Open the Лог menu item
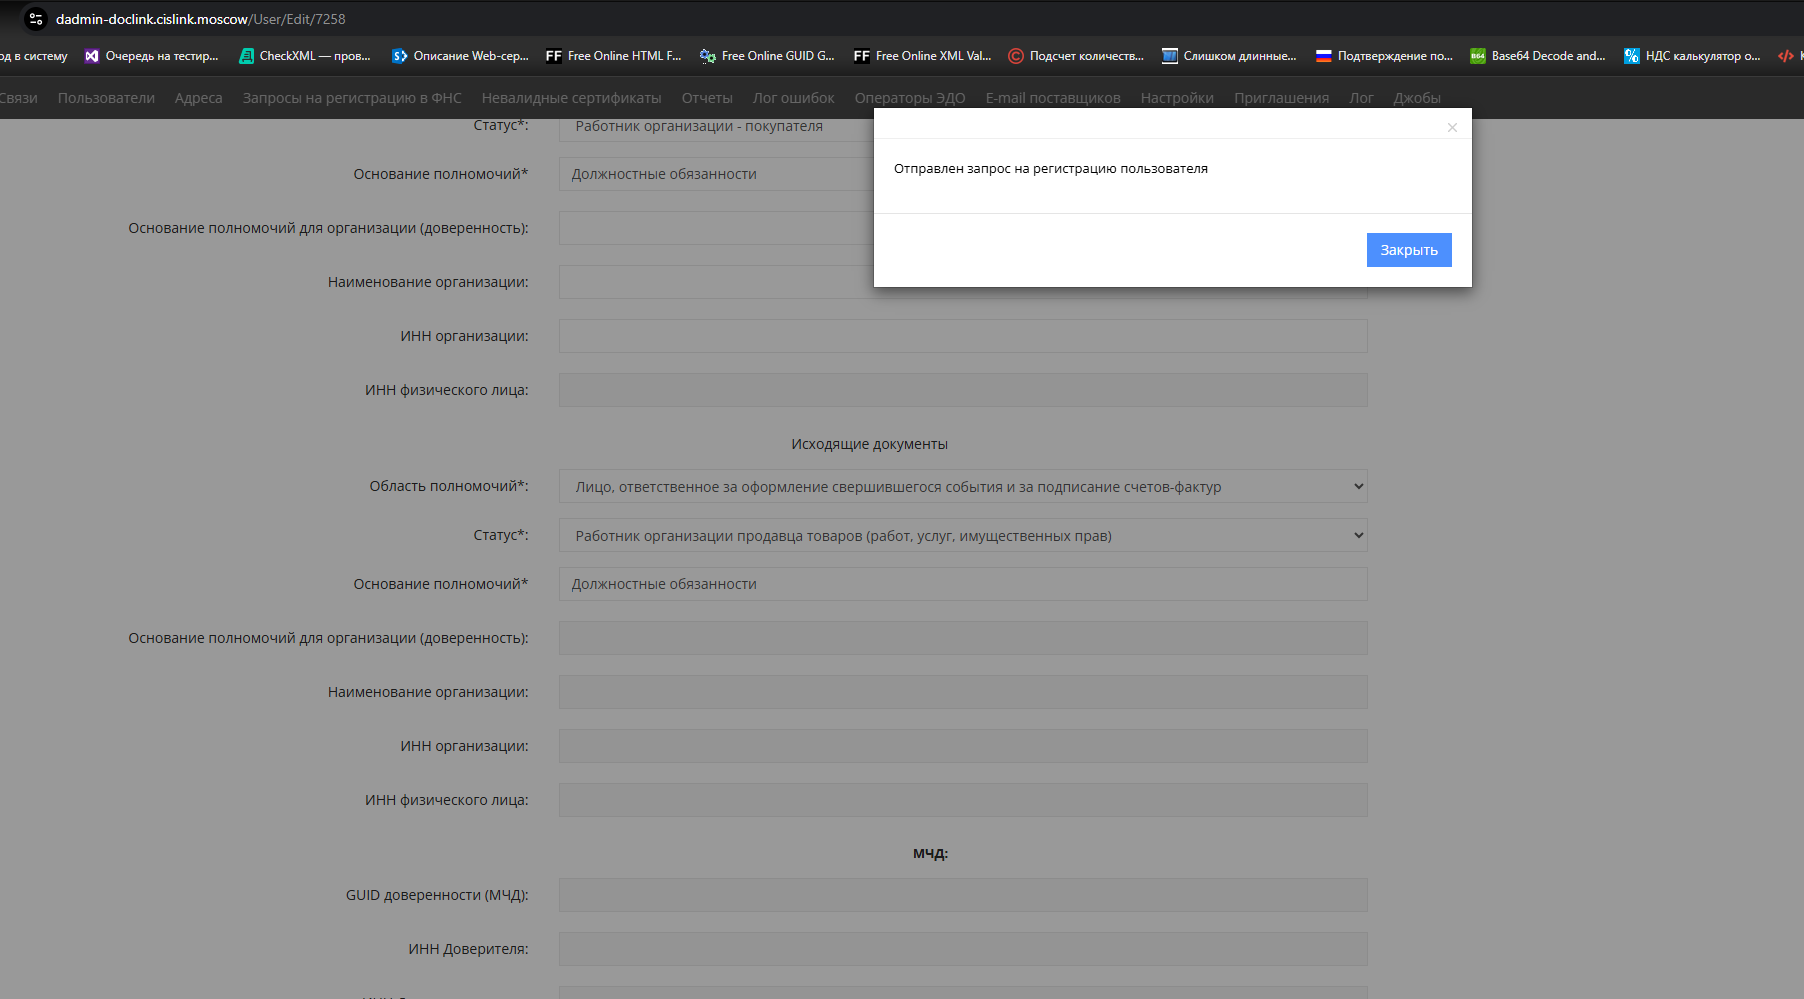This screenshot has width=1804, height=999. click(x=1361, y=98)
